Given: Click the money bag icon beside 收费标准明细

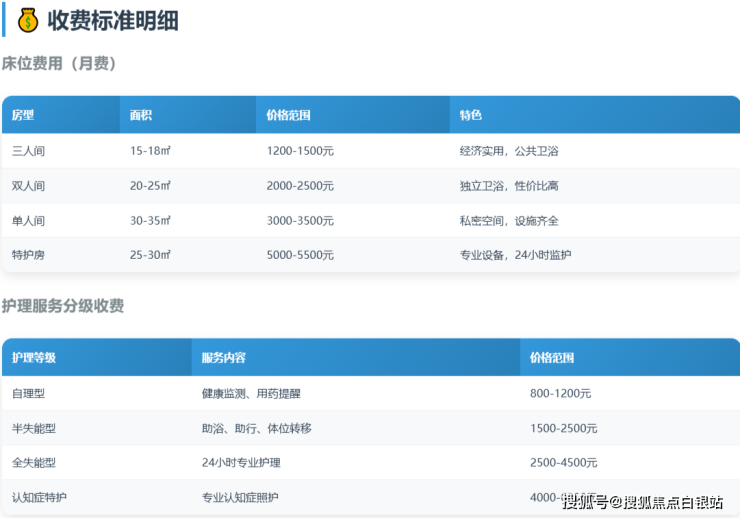Looking at the screenshot, I should 28,20.
